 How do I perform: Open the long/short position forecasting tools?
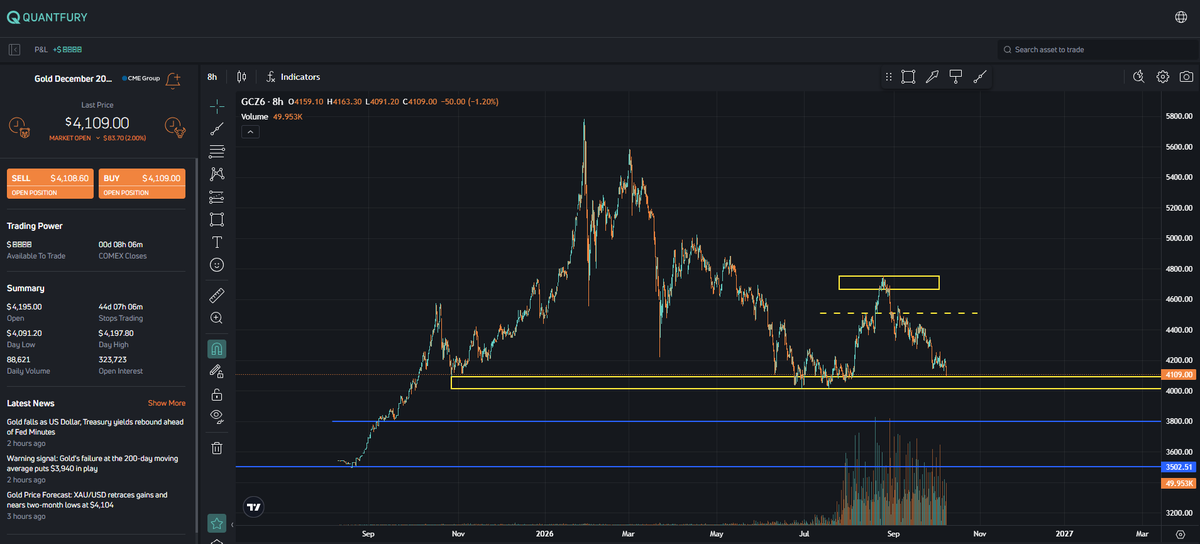tap(217, 197)
